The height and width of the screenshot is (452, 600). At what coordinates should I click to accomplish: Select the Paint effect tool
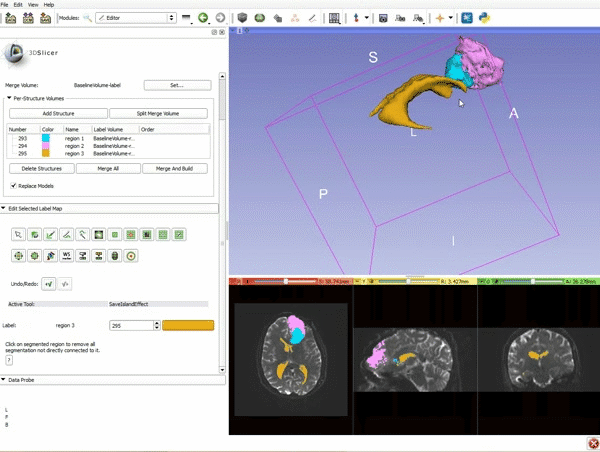pos(50,235)
